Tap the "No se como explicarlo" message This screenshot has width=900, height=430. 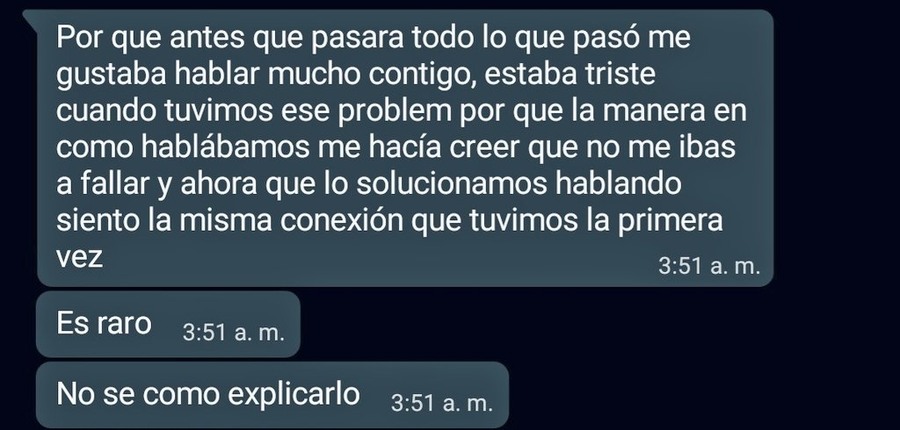coord(272,395)
